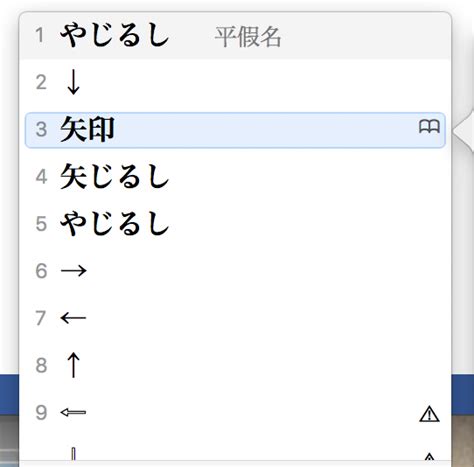Select the partially visible bottom arrow candidate
This screenshot has width=474, height=467.
[x=73, y=454]
